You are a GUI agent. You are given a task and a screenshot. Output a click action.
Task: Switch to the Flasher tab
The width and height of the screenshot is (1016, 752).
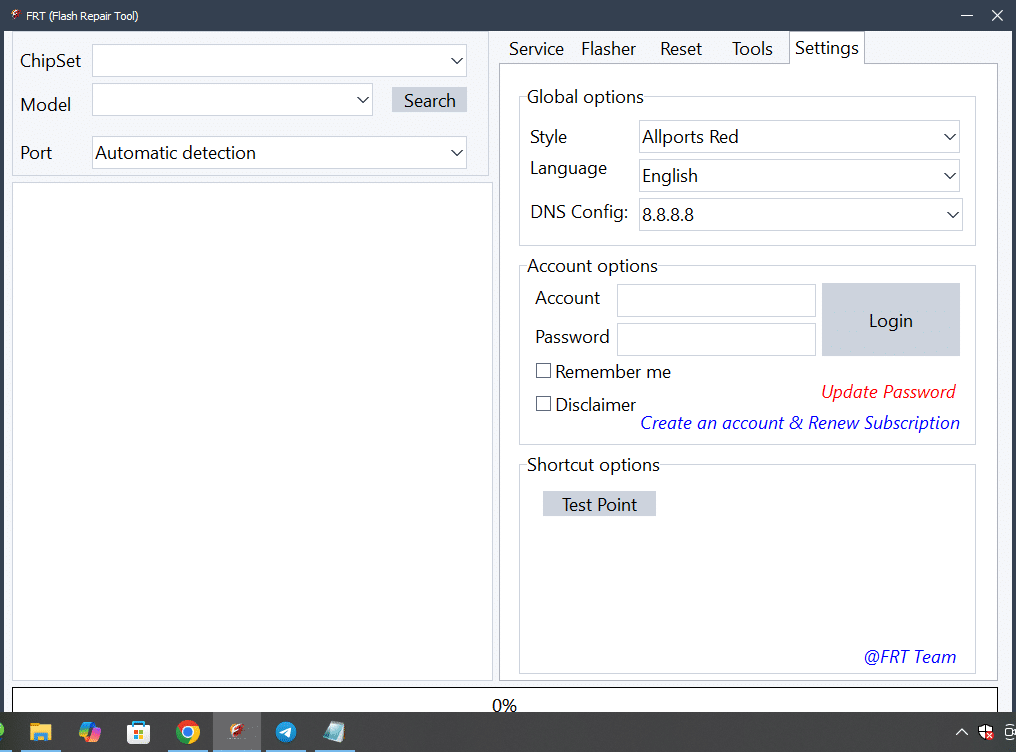[x=608, y=49]
